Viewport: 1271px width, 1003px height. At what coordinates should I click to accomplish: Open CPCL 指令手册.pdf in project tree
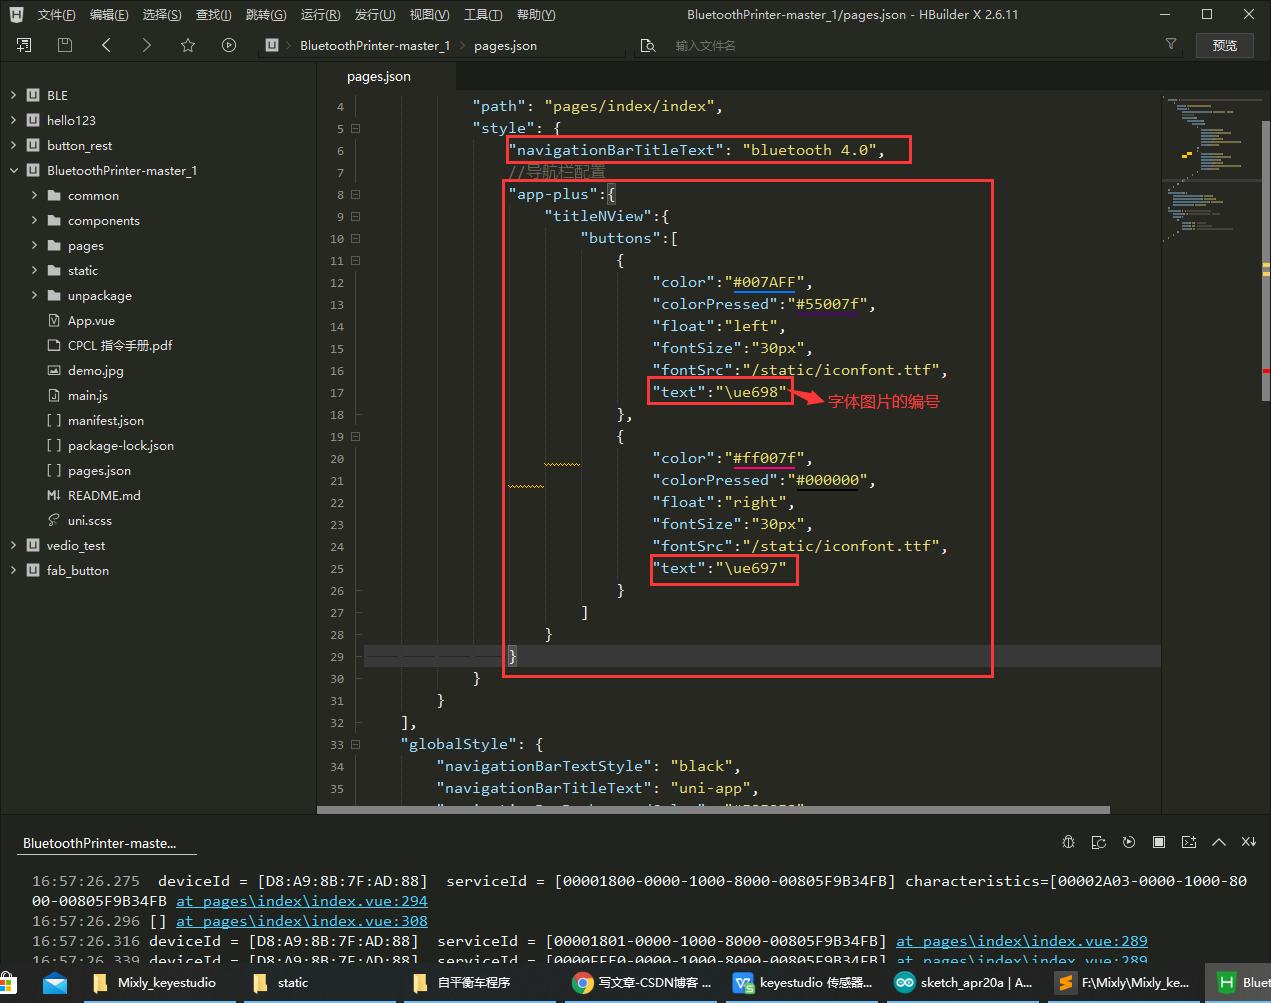(119, 346)
